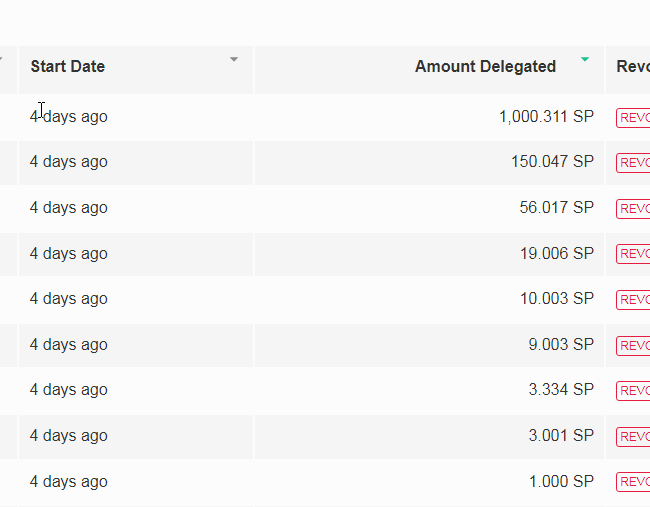Click green sort arrow on Amount Delegated
Viewport: 650px width, 507px height.
coord(585,60)
